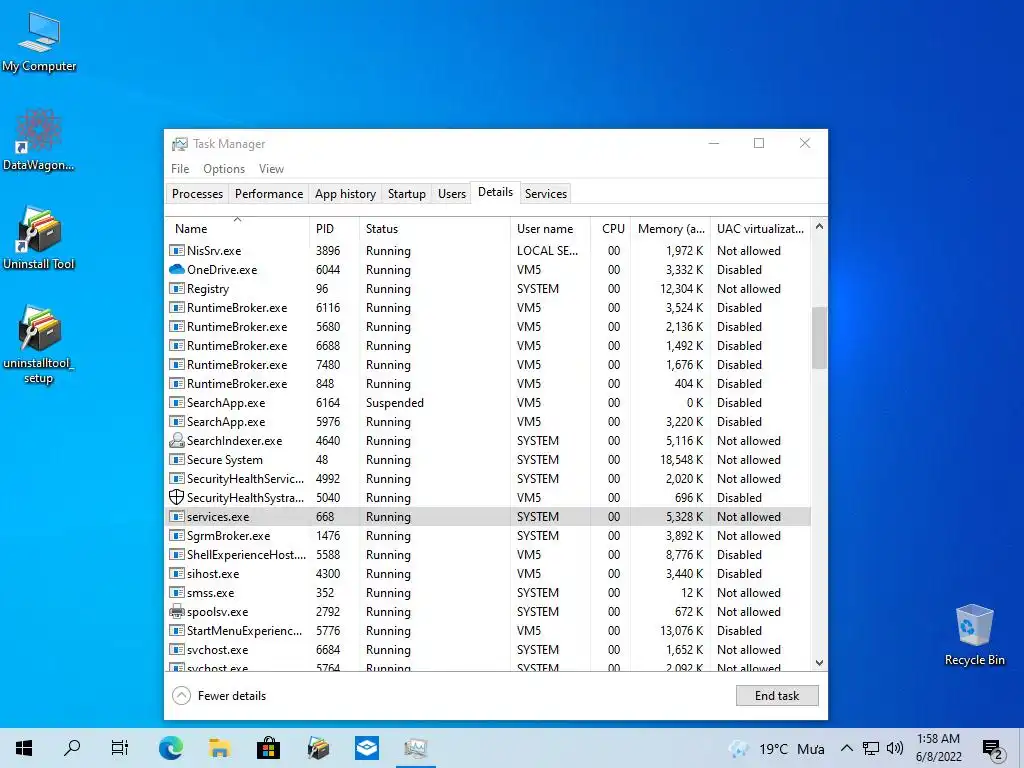
Task: Open the View menu
Action: 271,168
